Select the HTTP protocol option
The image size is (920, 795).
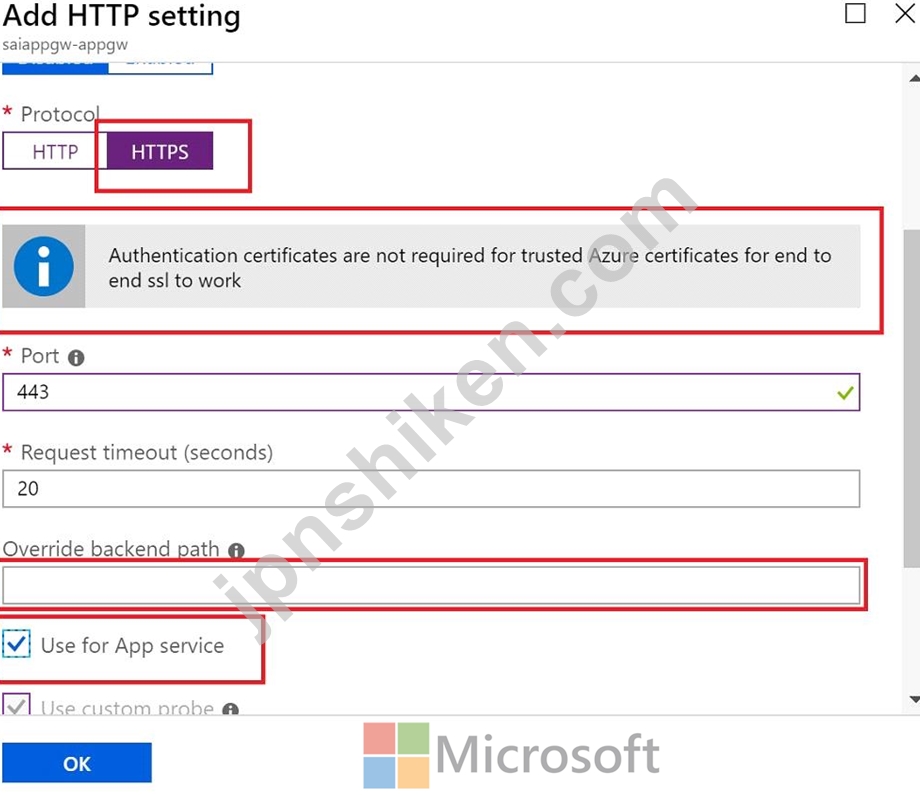point(55,151)
